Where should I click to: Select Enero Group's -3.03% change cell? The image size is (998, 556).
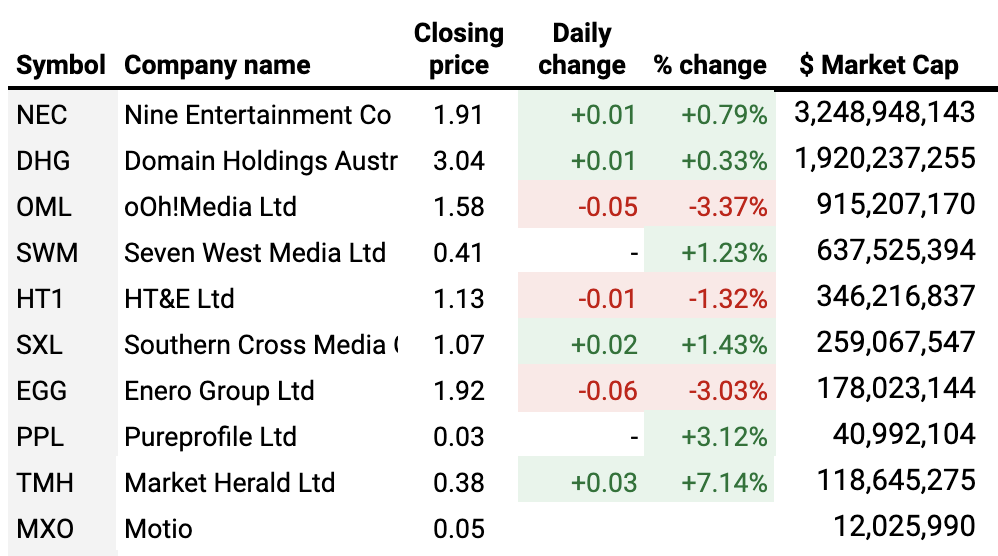726,391
